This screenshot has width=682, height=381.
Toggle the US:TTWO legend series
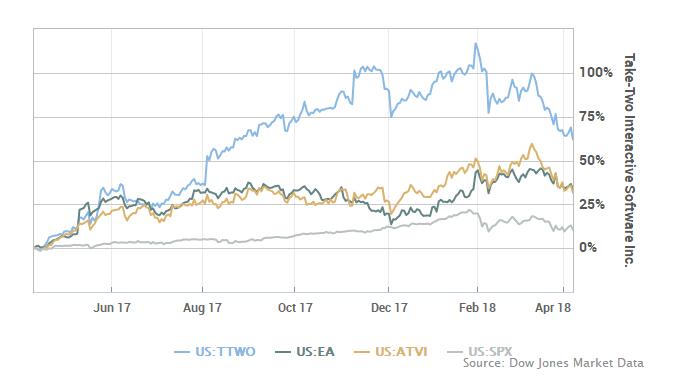pos(215,351)
